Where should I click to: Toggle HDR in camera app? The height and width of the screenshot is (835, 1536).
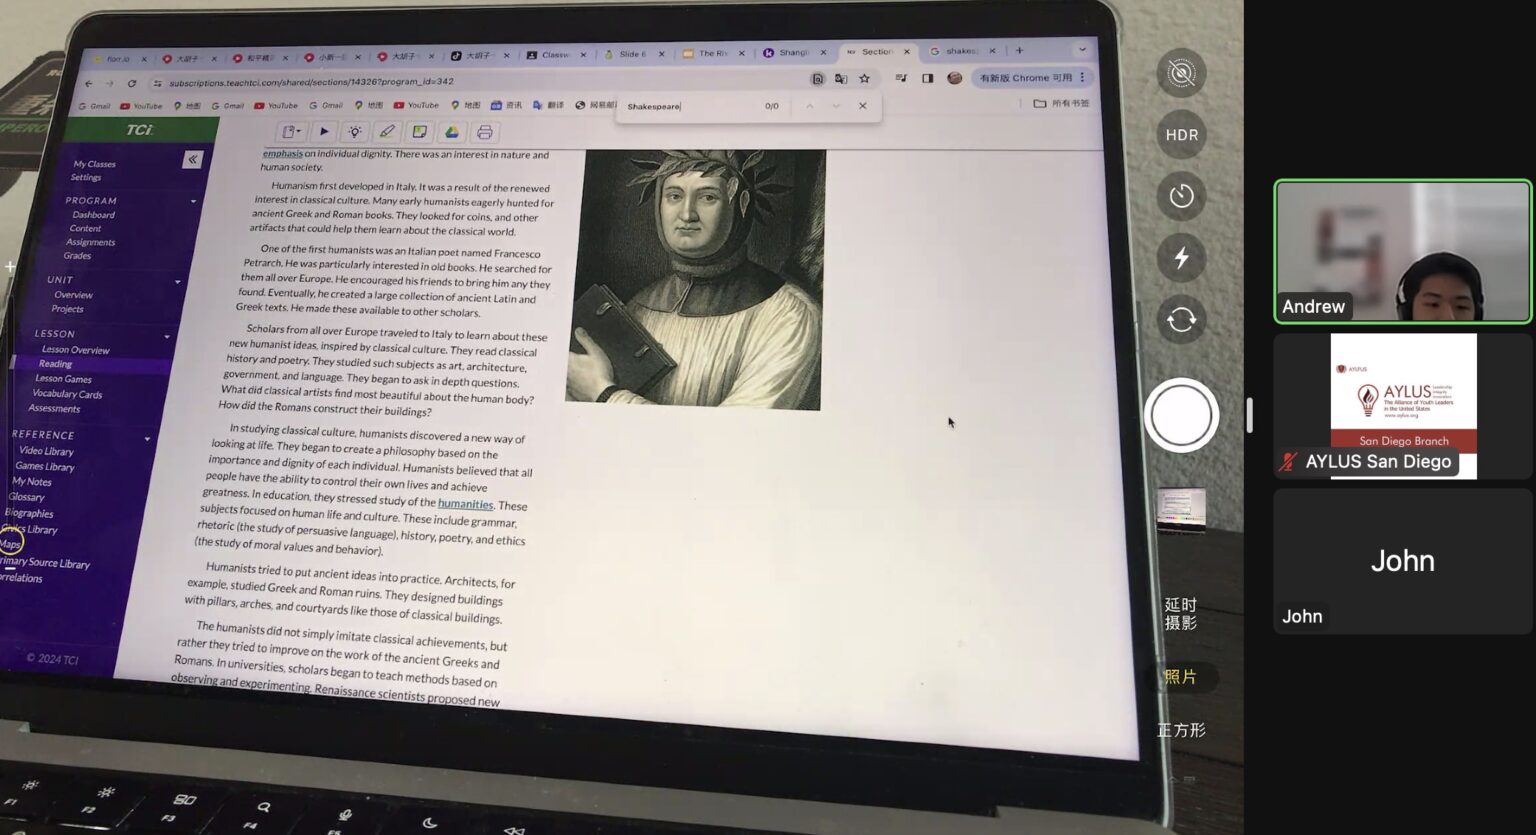pyautogui.click(x=1181, y=135)
